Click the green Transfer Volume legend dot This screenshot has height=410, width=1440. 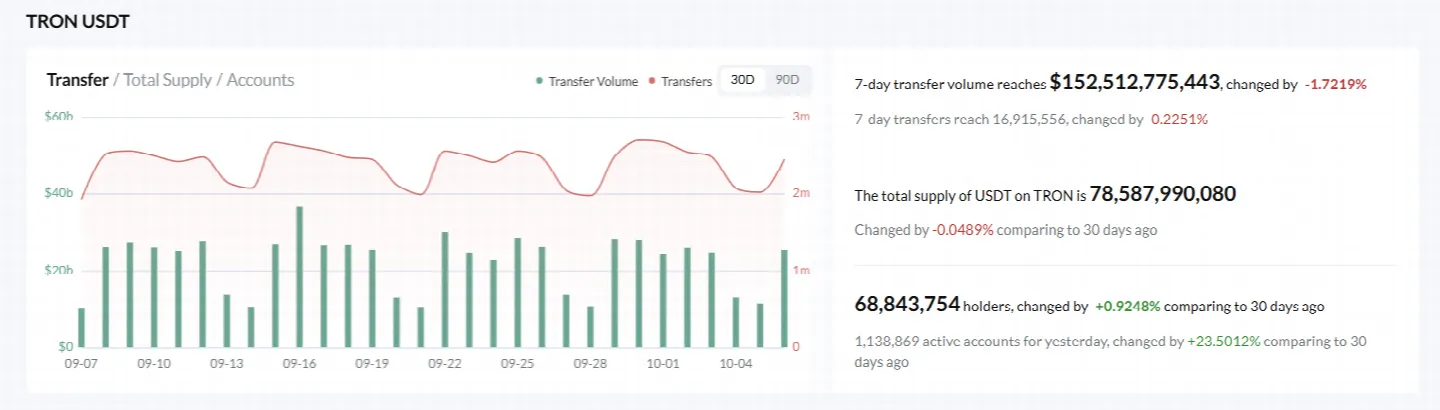(x=540, y=82)
